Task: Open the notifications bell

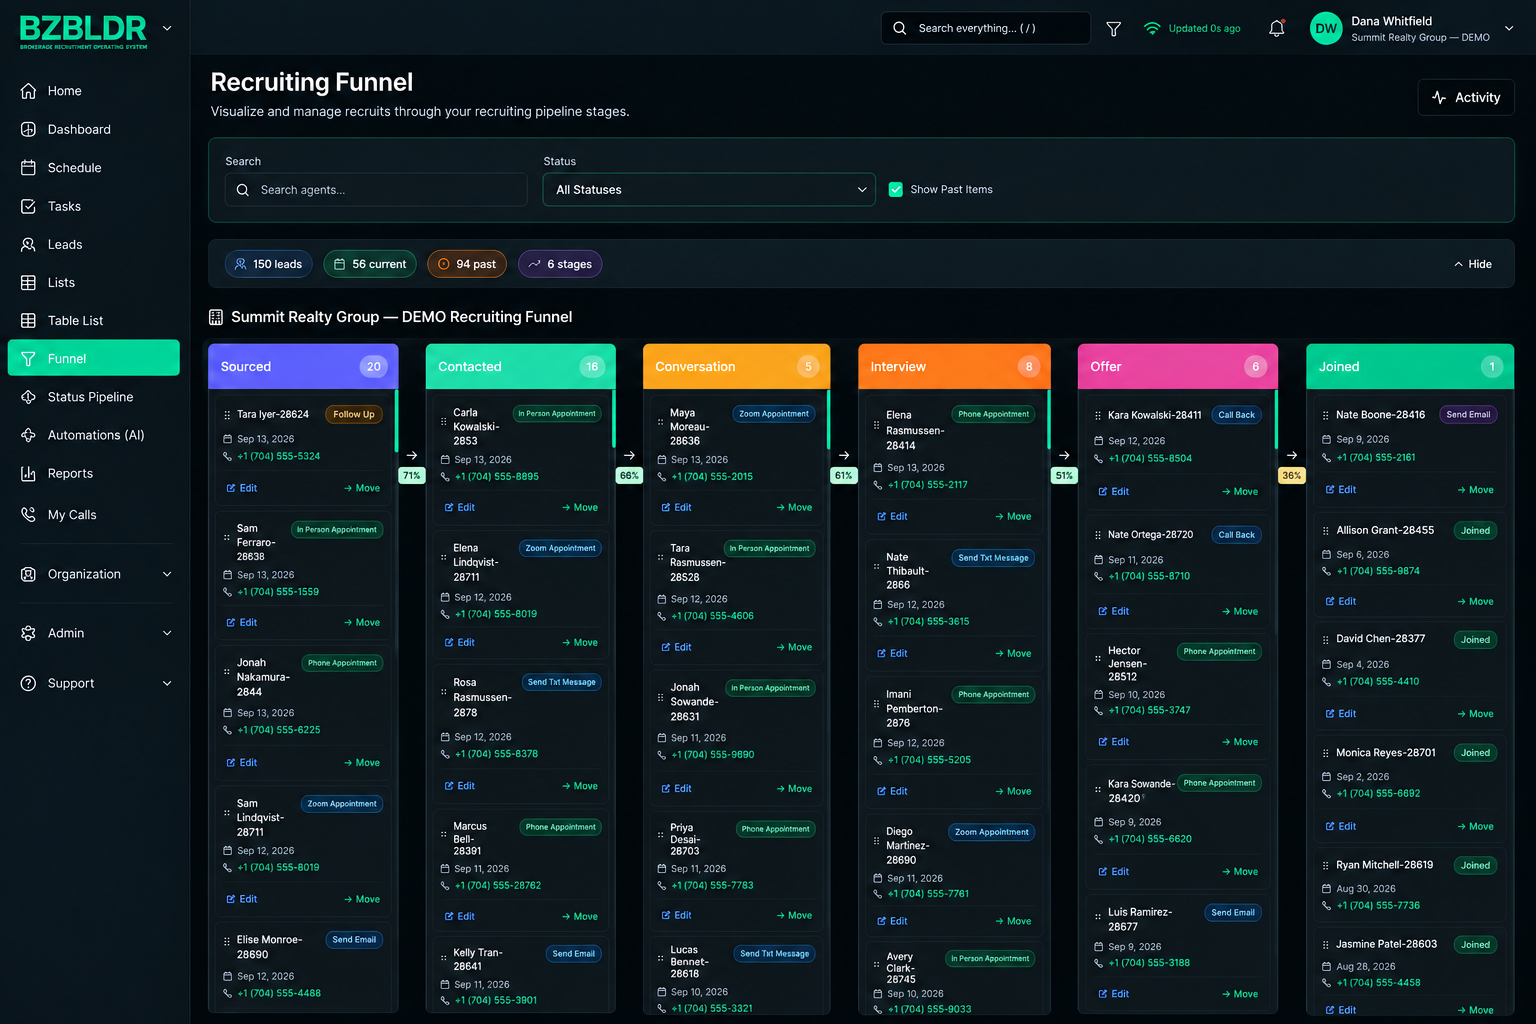Action: [1277, 29]
